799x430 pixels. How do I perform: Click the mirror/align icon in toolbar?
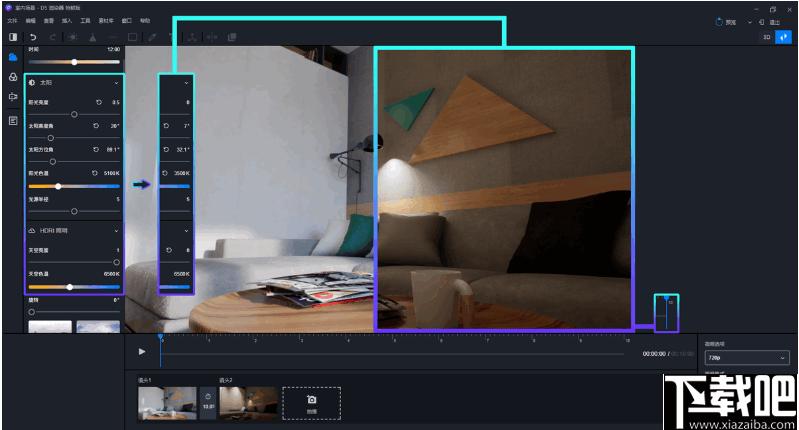click(212, 37)
